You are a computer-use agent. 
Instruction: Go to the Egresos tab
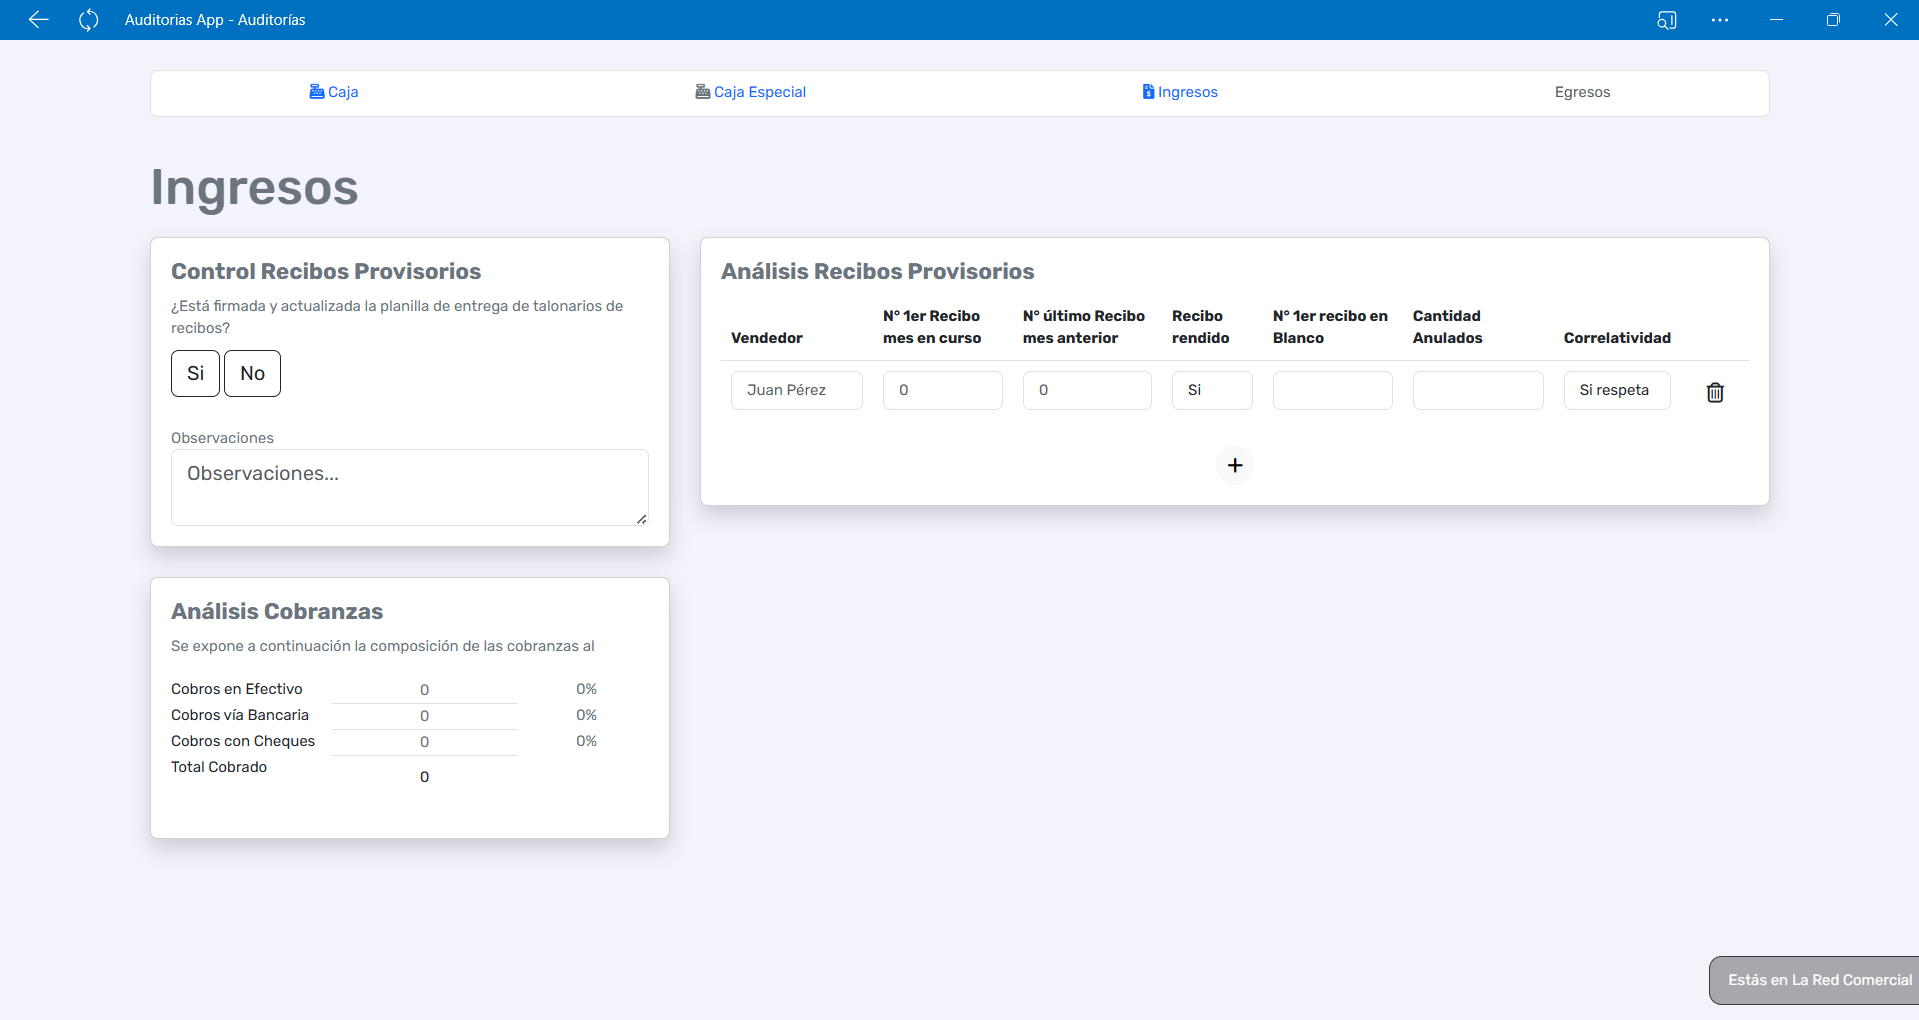(x=1581, y=92)
